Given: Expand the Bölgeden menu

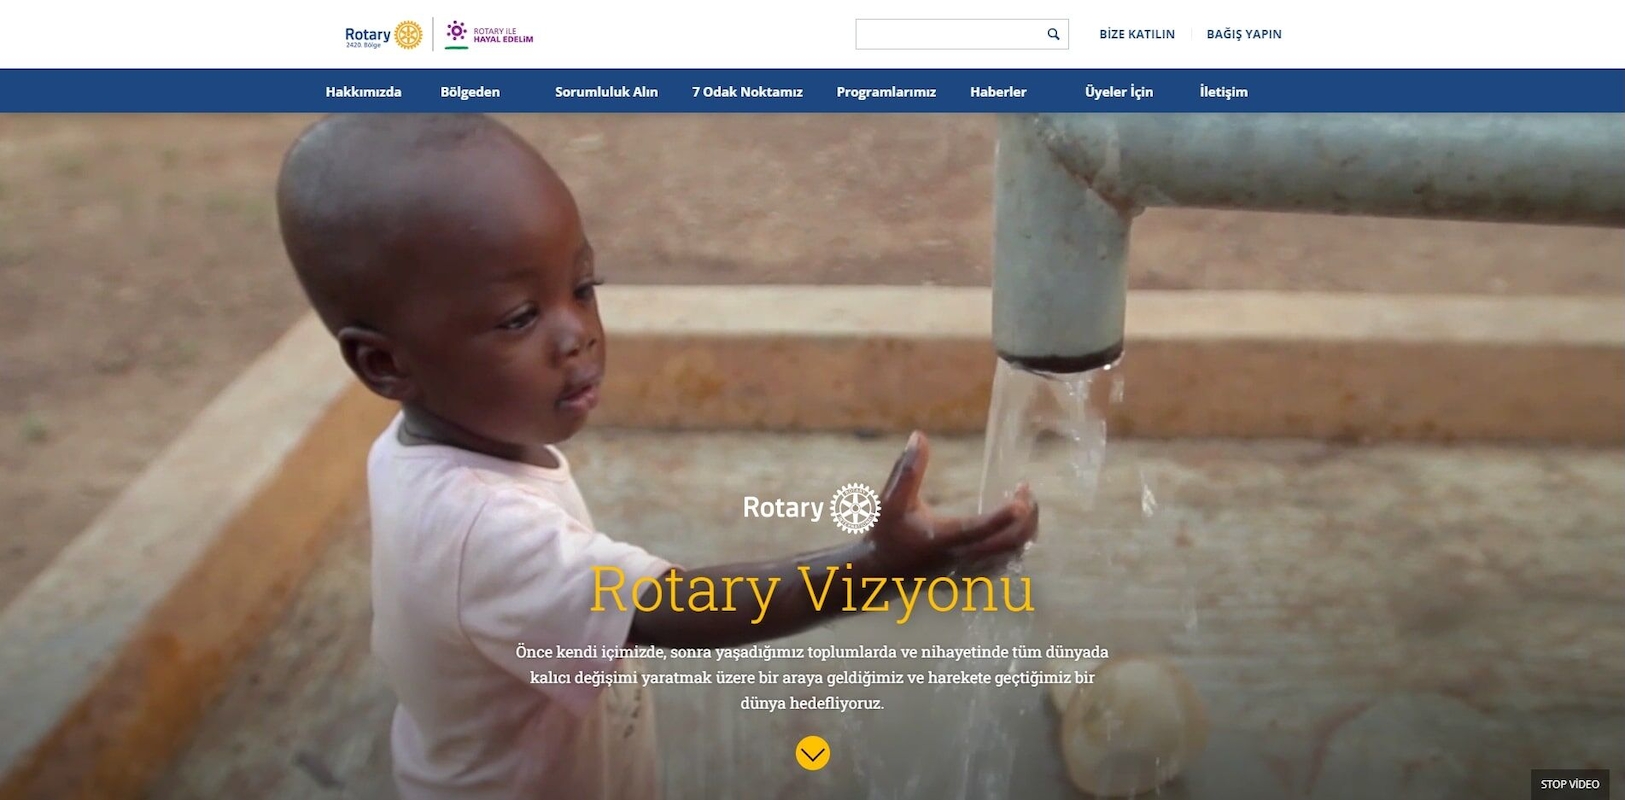Looking at the screenshot, I should 470,92.
